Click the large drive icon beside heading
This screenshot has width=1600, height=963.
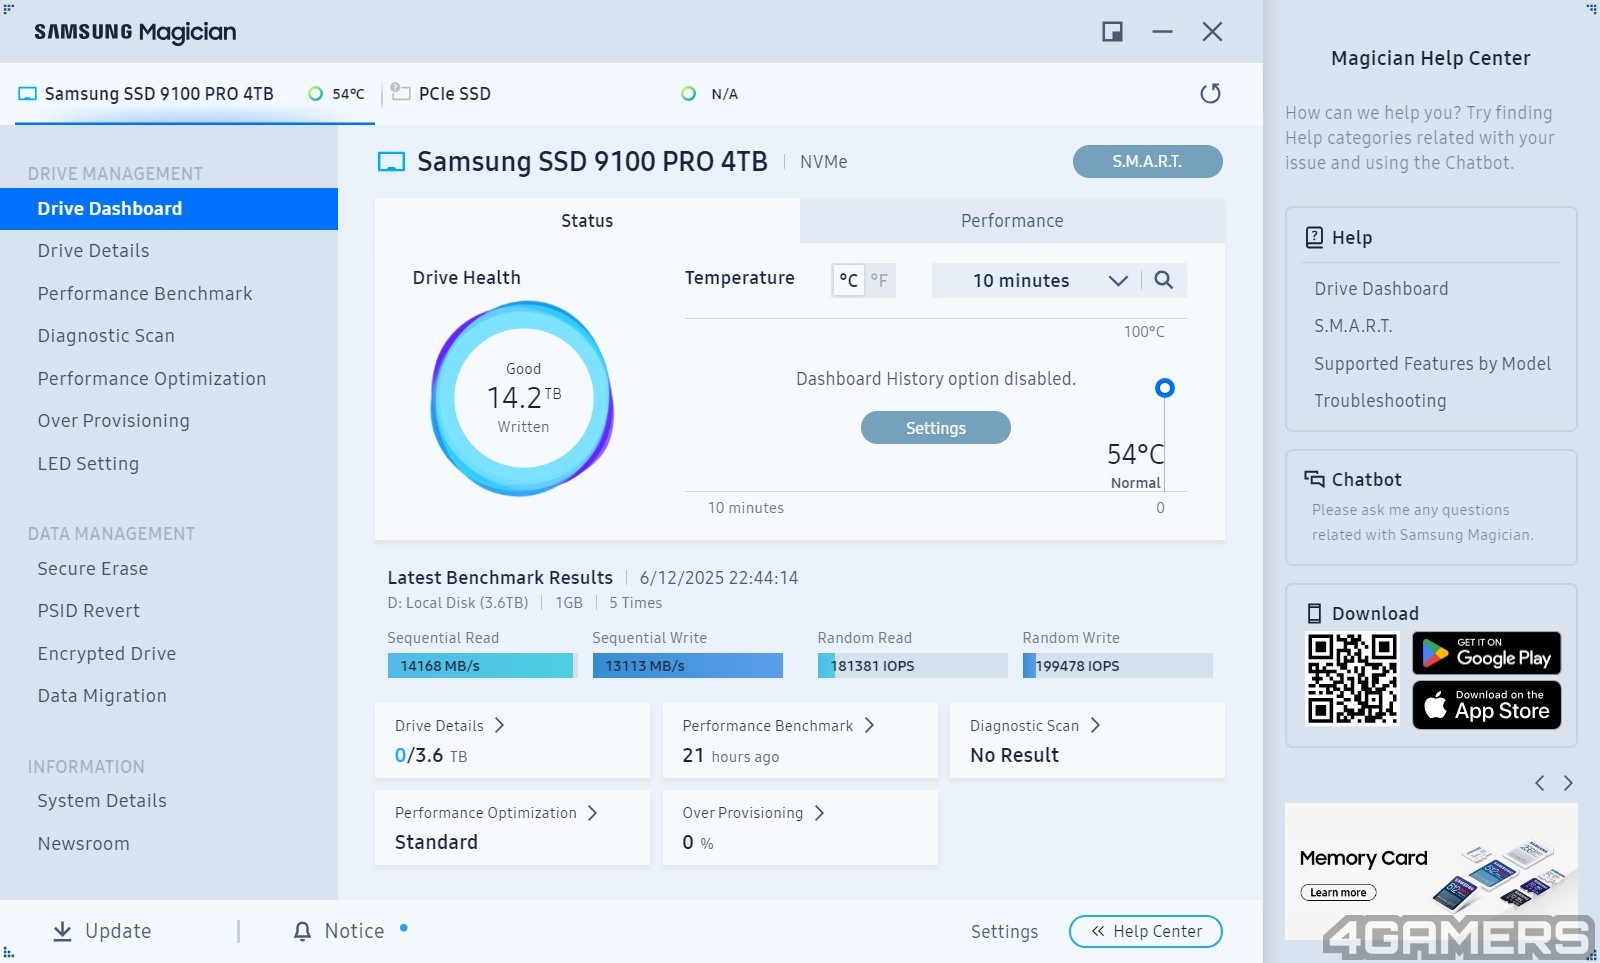click(391, 162)
